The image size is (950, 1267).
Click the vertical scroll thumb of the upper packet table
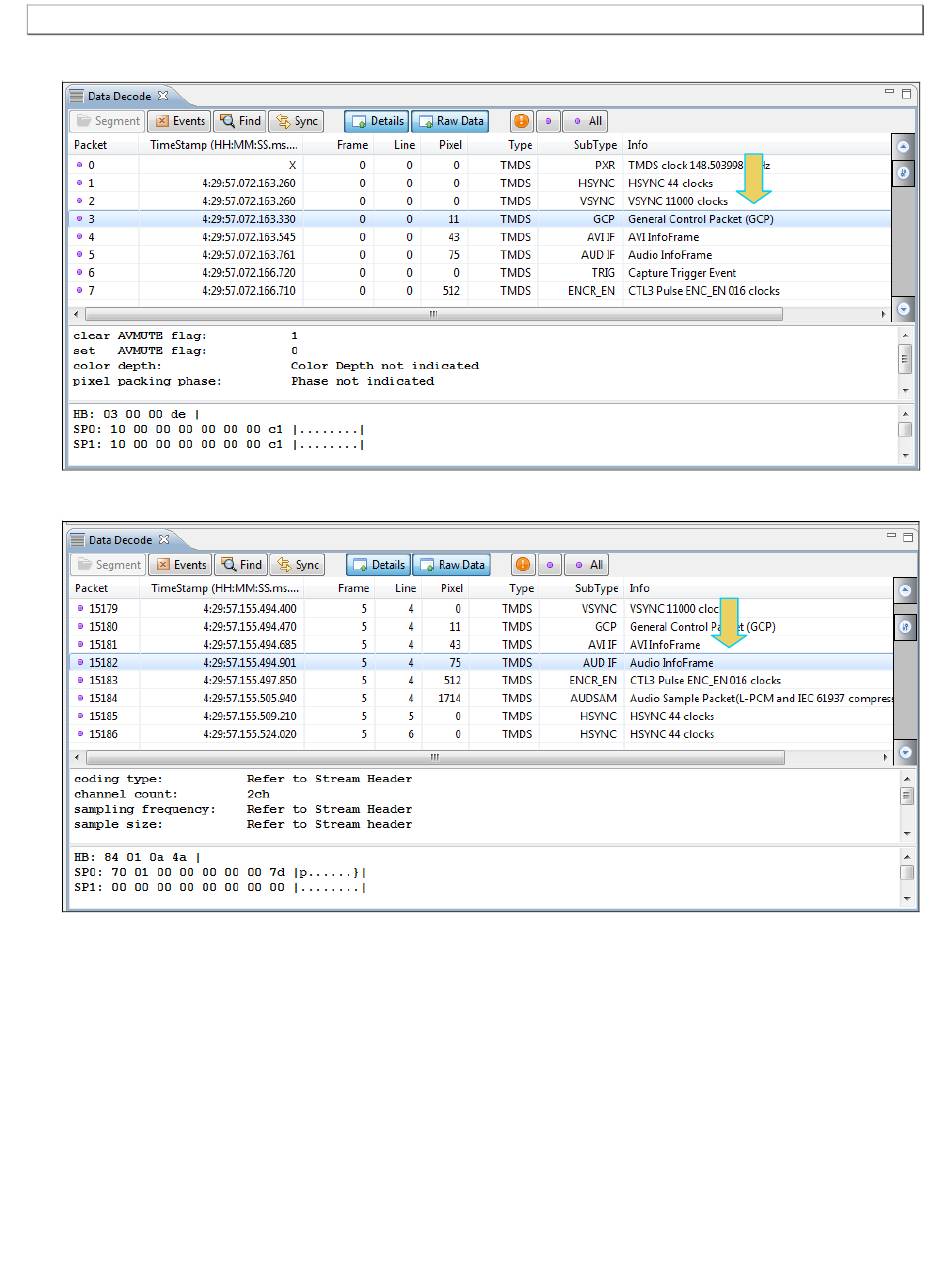click(904, 172)
